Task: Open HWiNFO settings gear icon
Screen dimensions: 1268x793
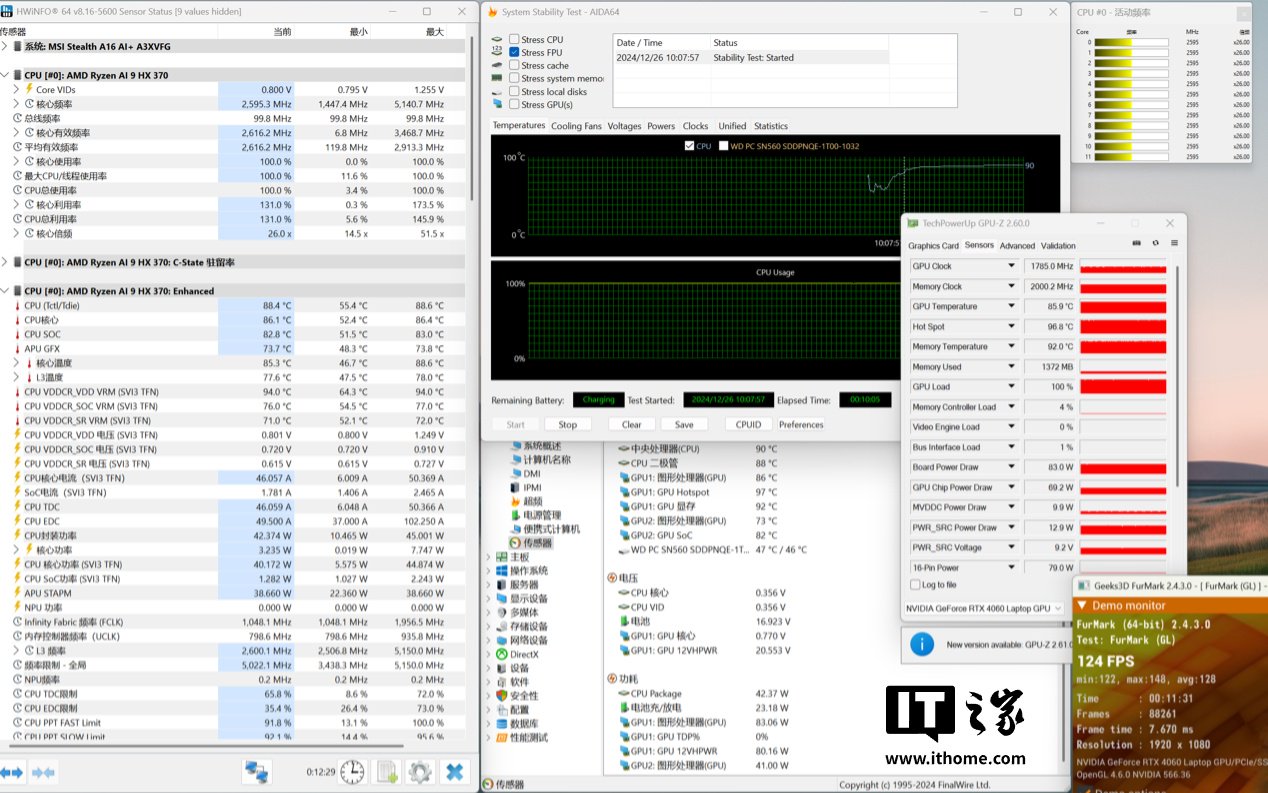Action: tap(420, 772)
